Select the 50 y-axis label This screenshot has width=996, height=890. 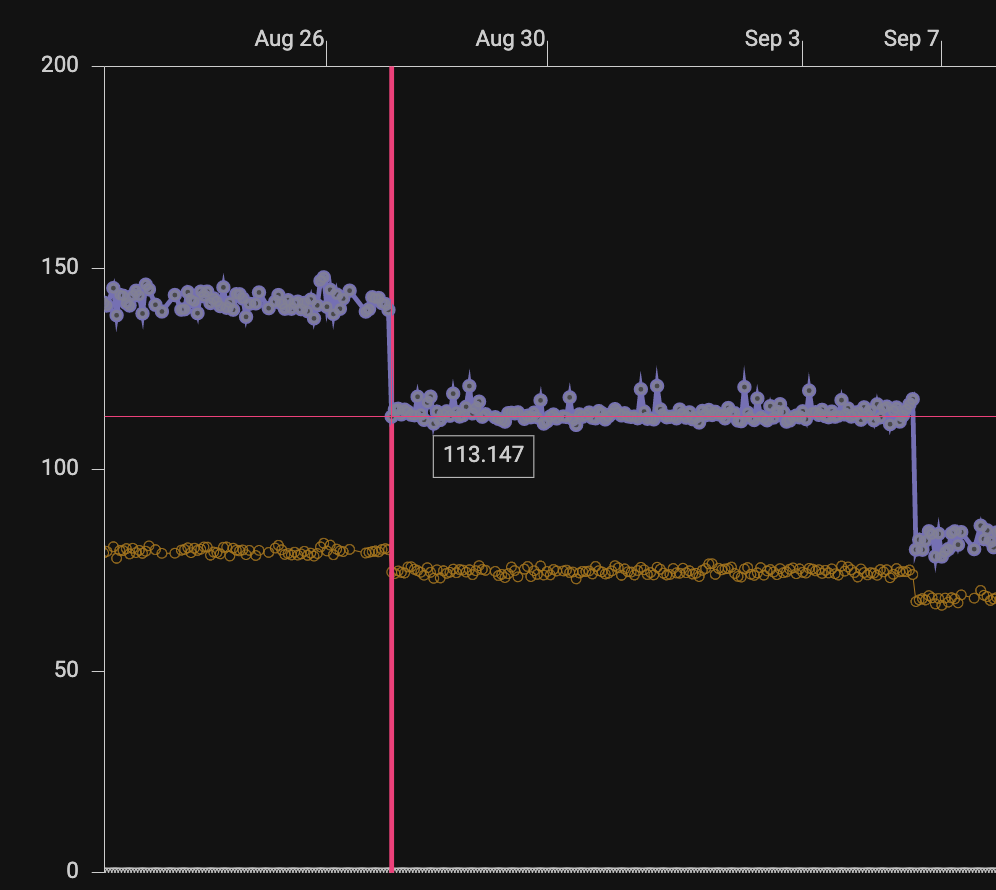pos(66,670)
